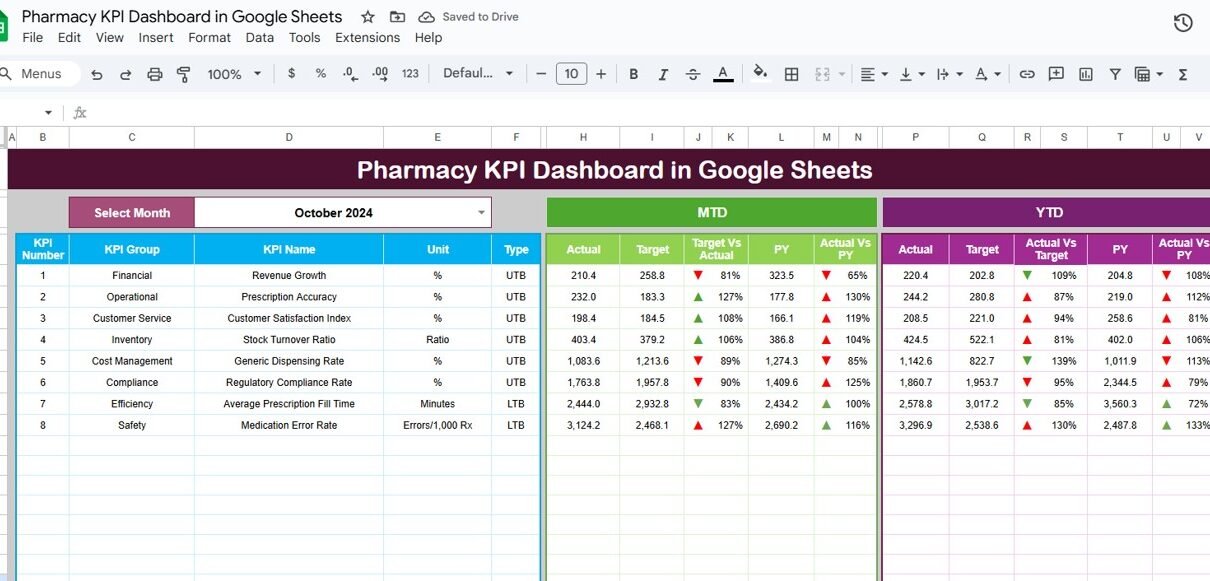Open version history clock icon

1183,22
